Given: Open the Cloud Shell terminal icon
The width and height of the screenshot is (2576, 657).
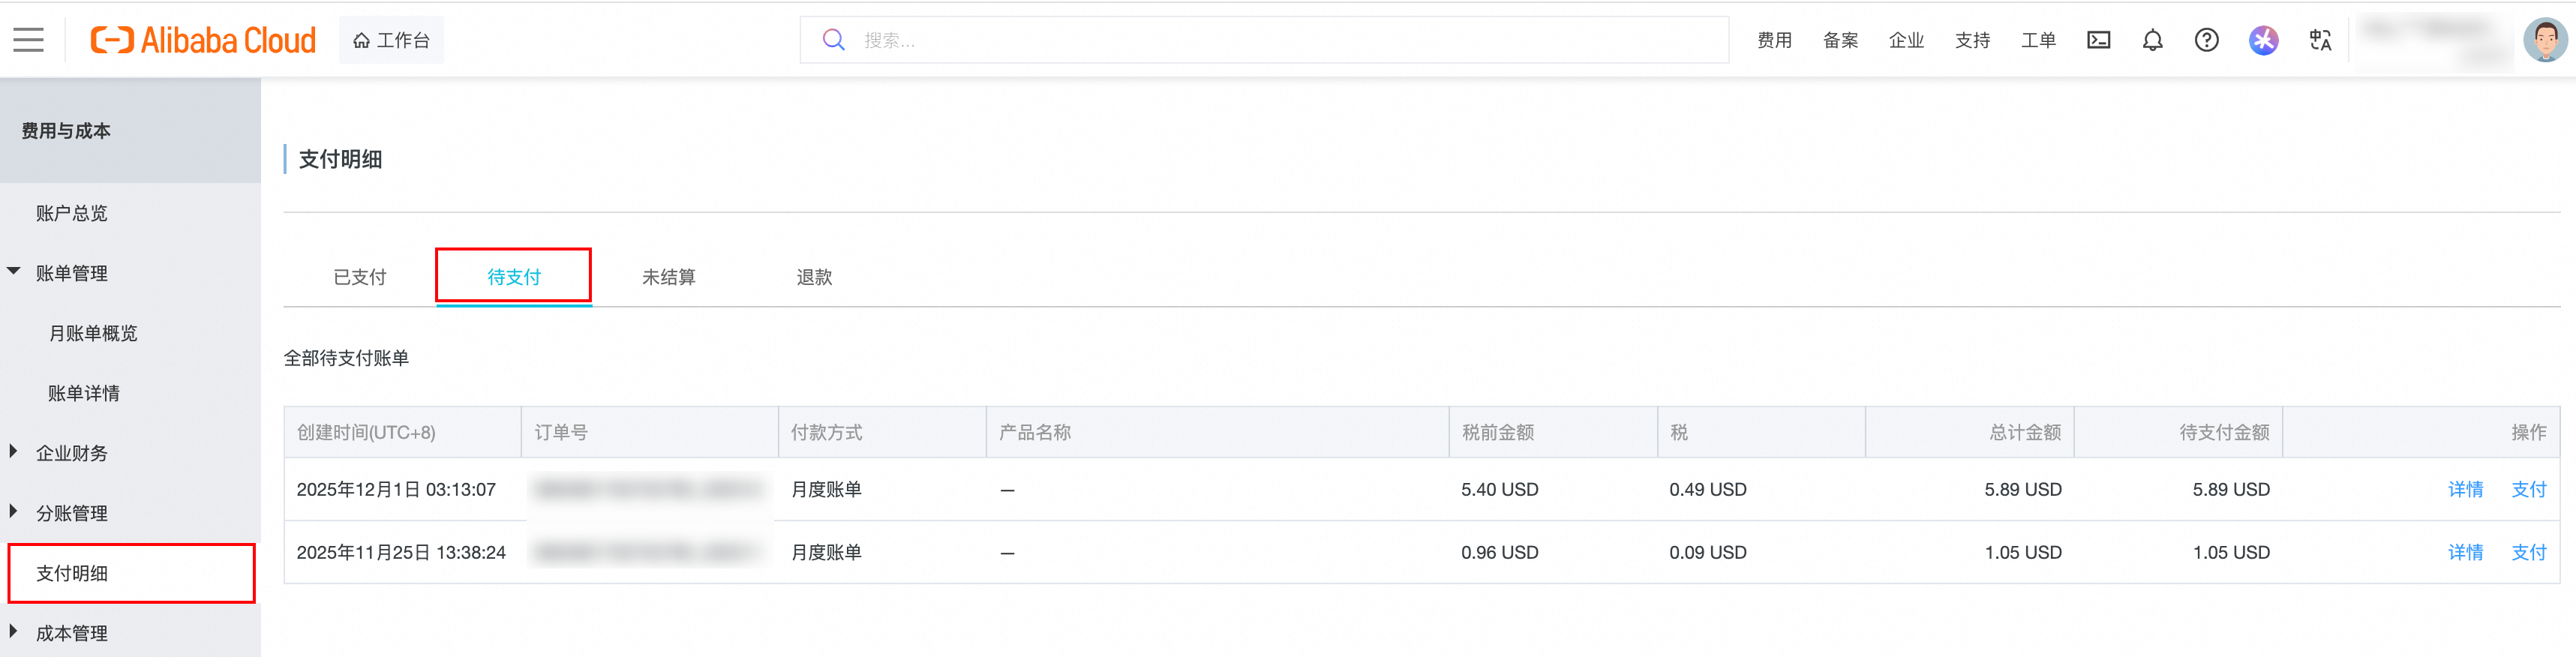Looking at the screenshot, I should click(x=2098, y=40).
